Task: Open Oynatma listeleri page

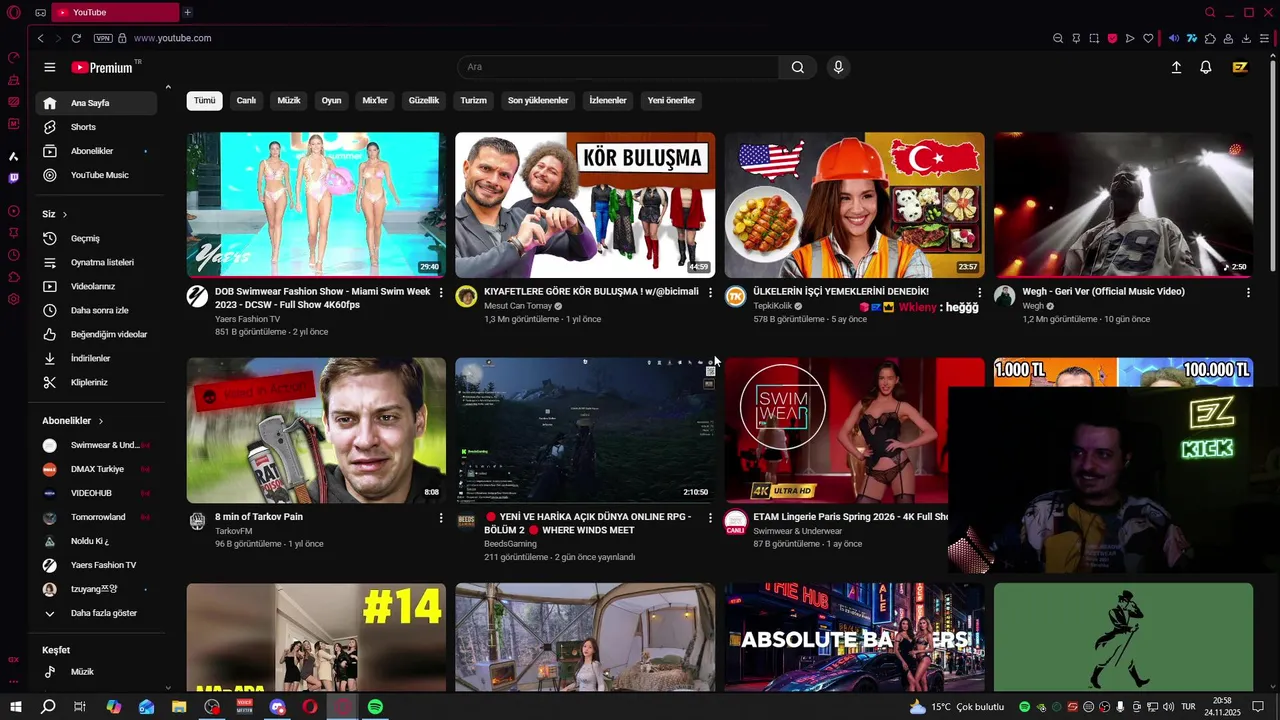Action: [96, 262]
